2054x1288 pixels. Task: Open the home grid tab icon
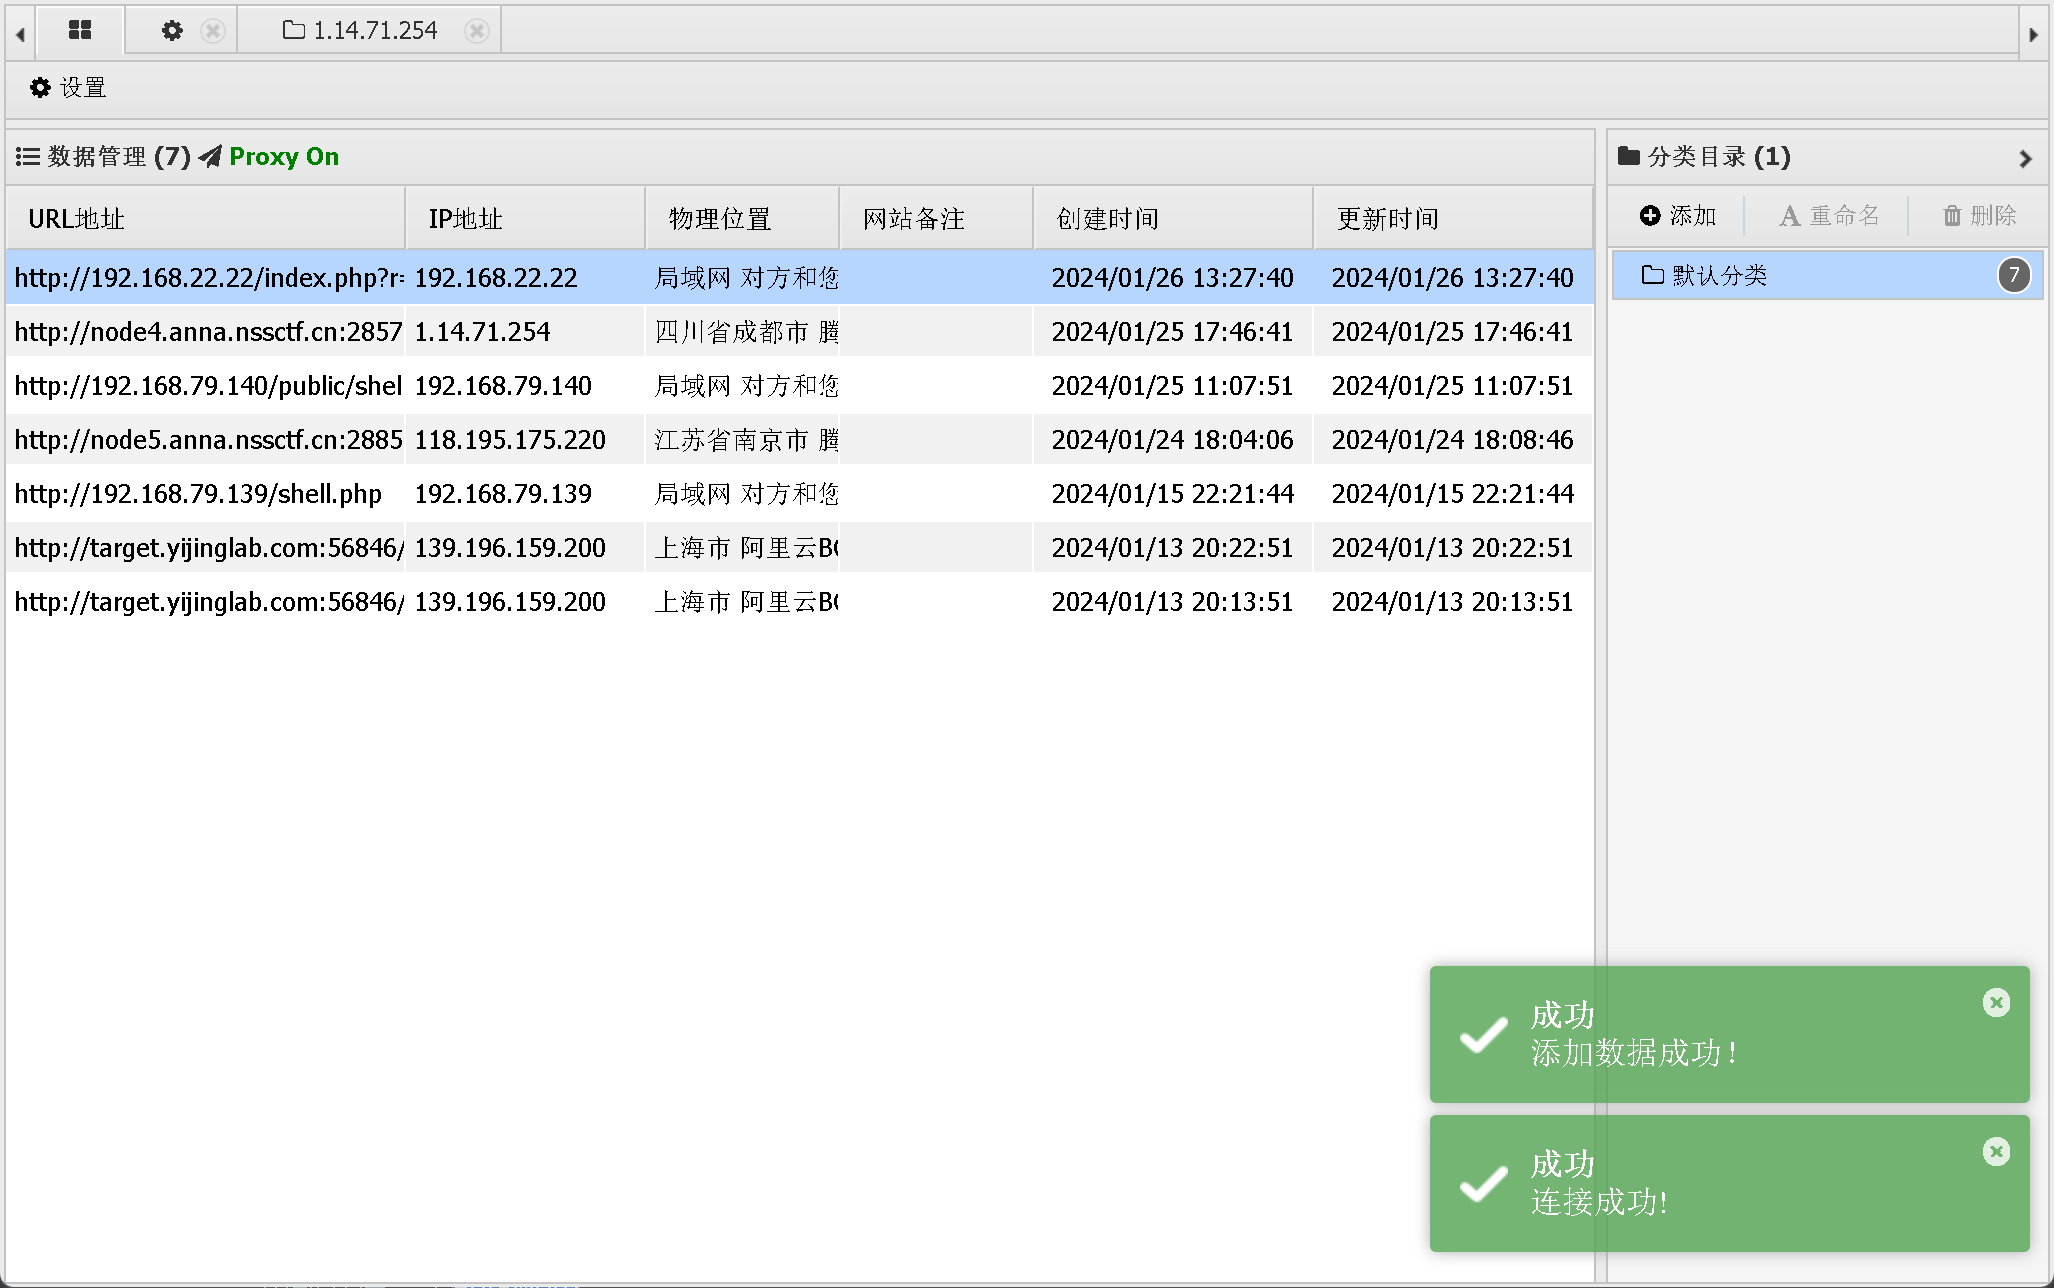click(x=80, y=30)
